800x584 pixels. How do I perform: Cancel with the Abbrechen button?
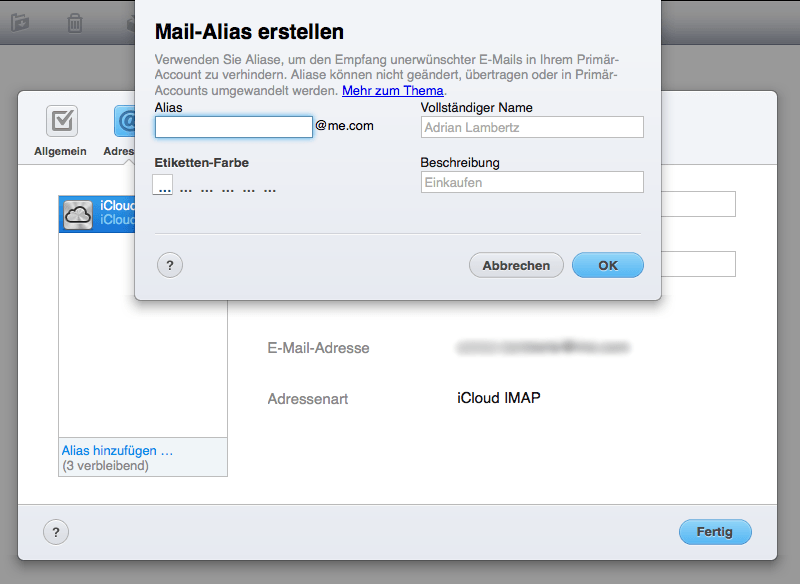tap(516, 265)
